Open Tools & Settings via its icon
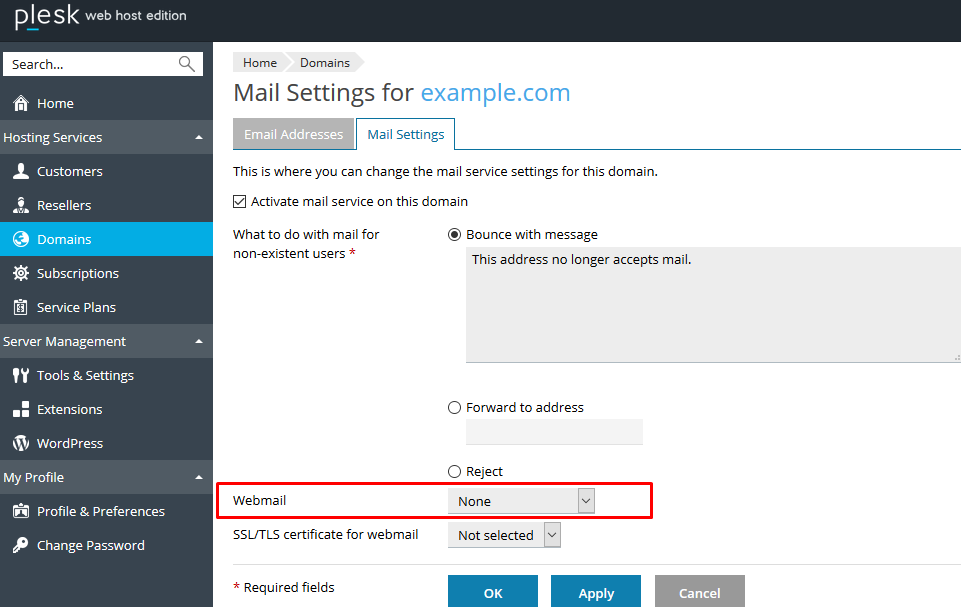Screen dimensions: 961x607 (x=20, y=376)
